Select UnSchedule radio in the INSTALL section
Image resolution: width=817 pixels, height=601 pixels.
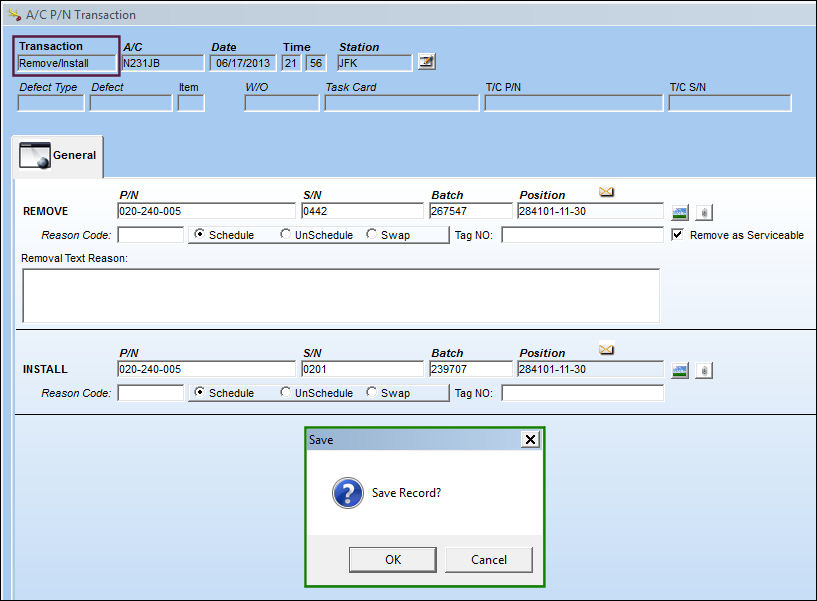click(285, 392)
